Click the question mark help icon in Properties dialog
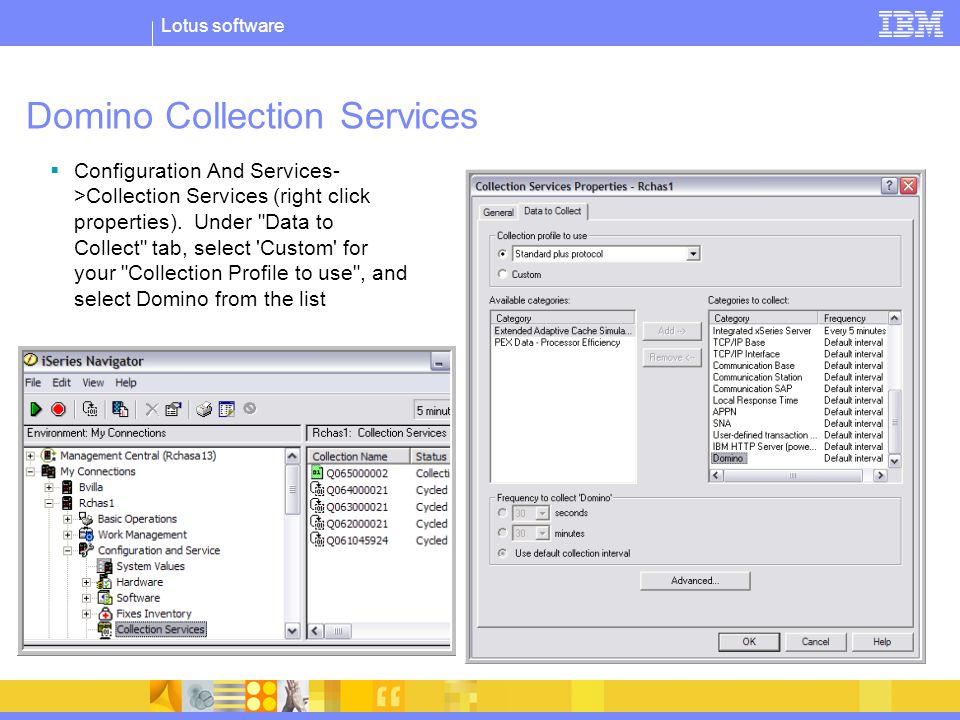960x720 pixels. tap(889, 186)
